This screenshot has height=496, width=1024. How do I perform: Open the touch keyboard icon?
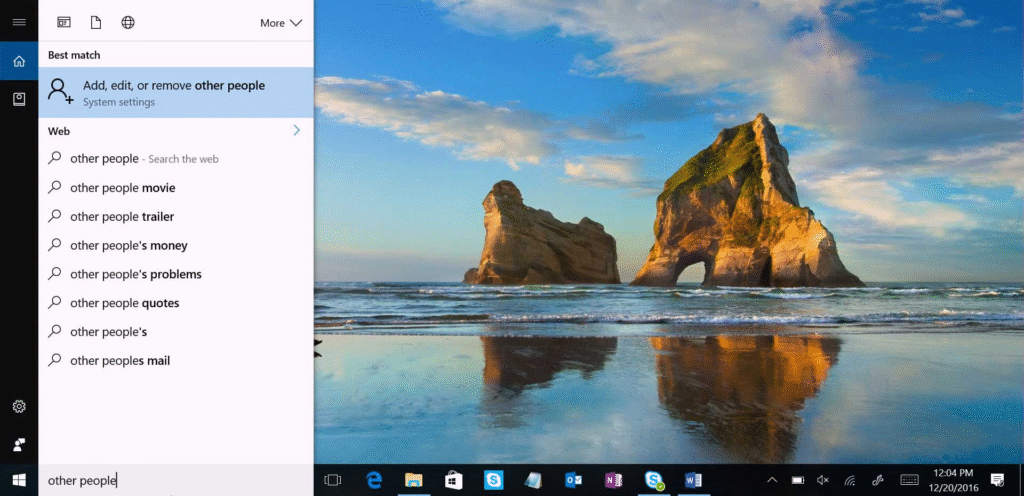tap(909, 480)
